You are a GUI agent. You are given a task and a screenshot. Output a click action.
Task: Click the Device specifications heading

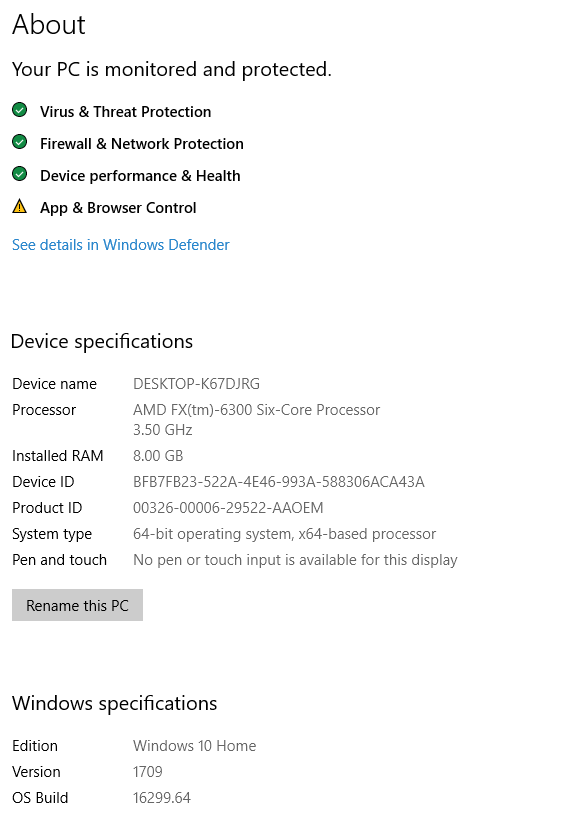(x=102, y=342)
